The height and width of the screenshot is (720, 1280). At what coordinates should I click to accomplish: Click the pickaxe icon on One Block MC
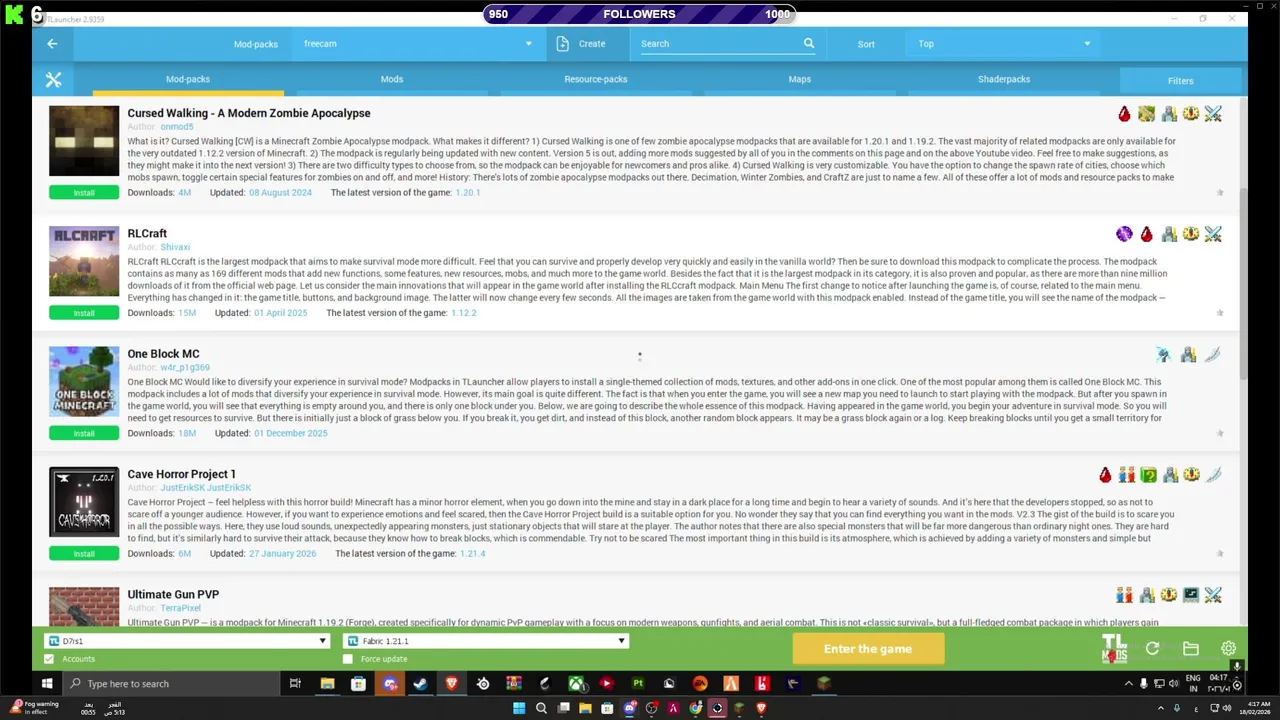point(1163,354)
